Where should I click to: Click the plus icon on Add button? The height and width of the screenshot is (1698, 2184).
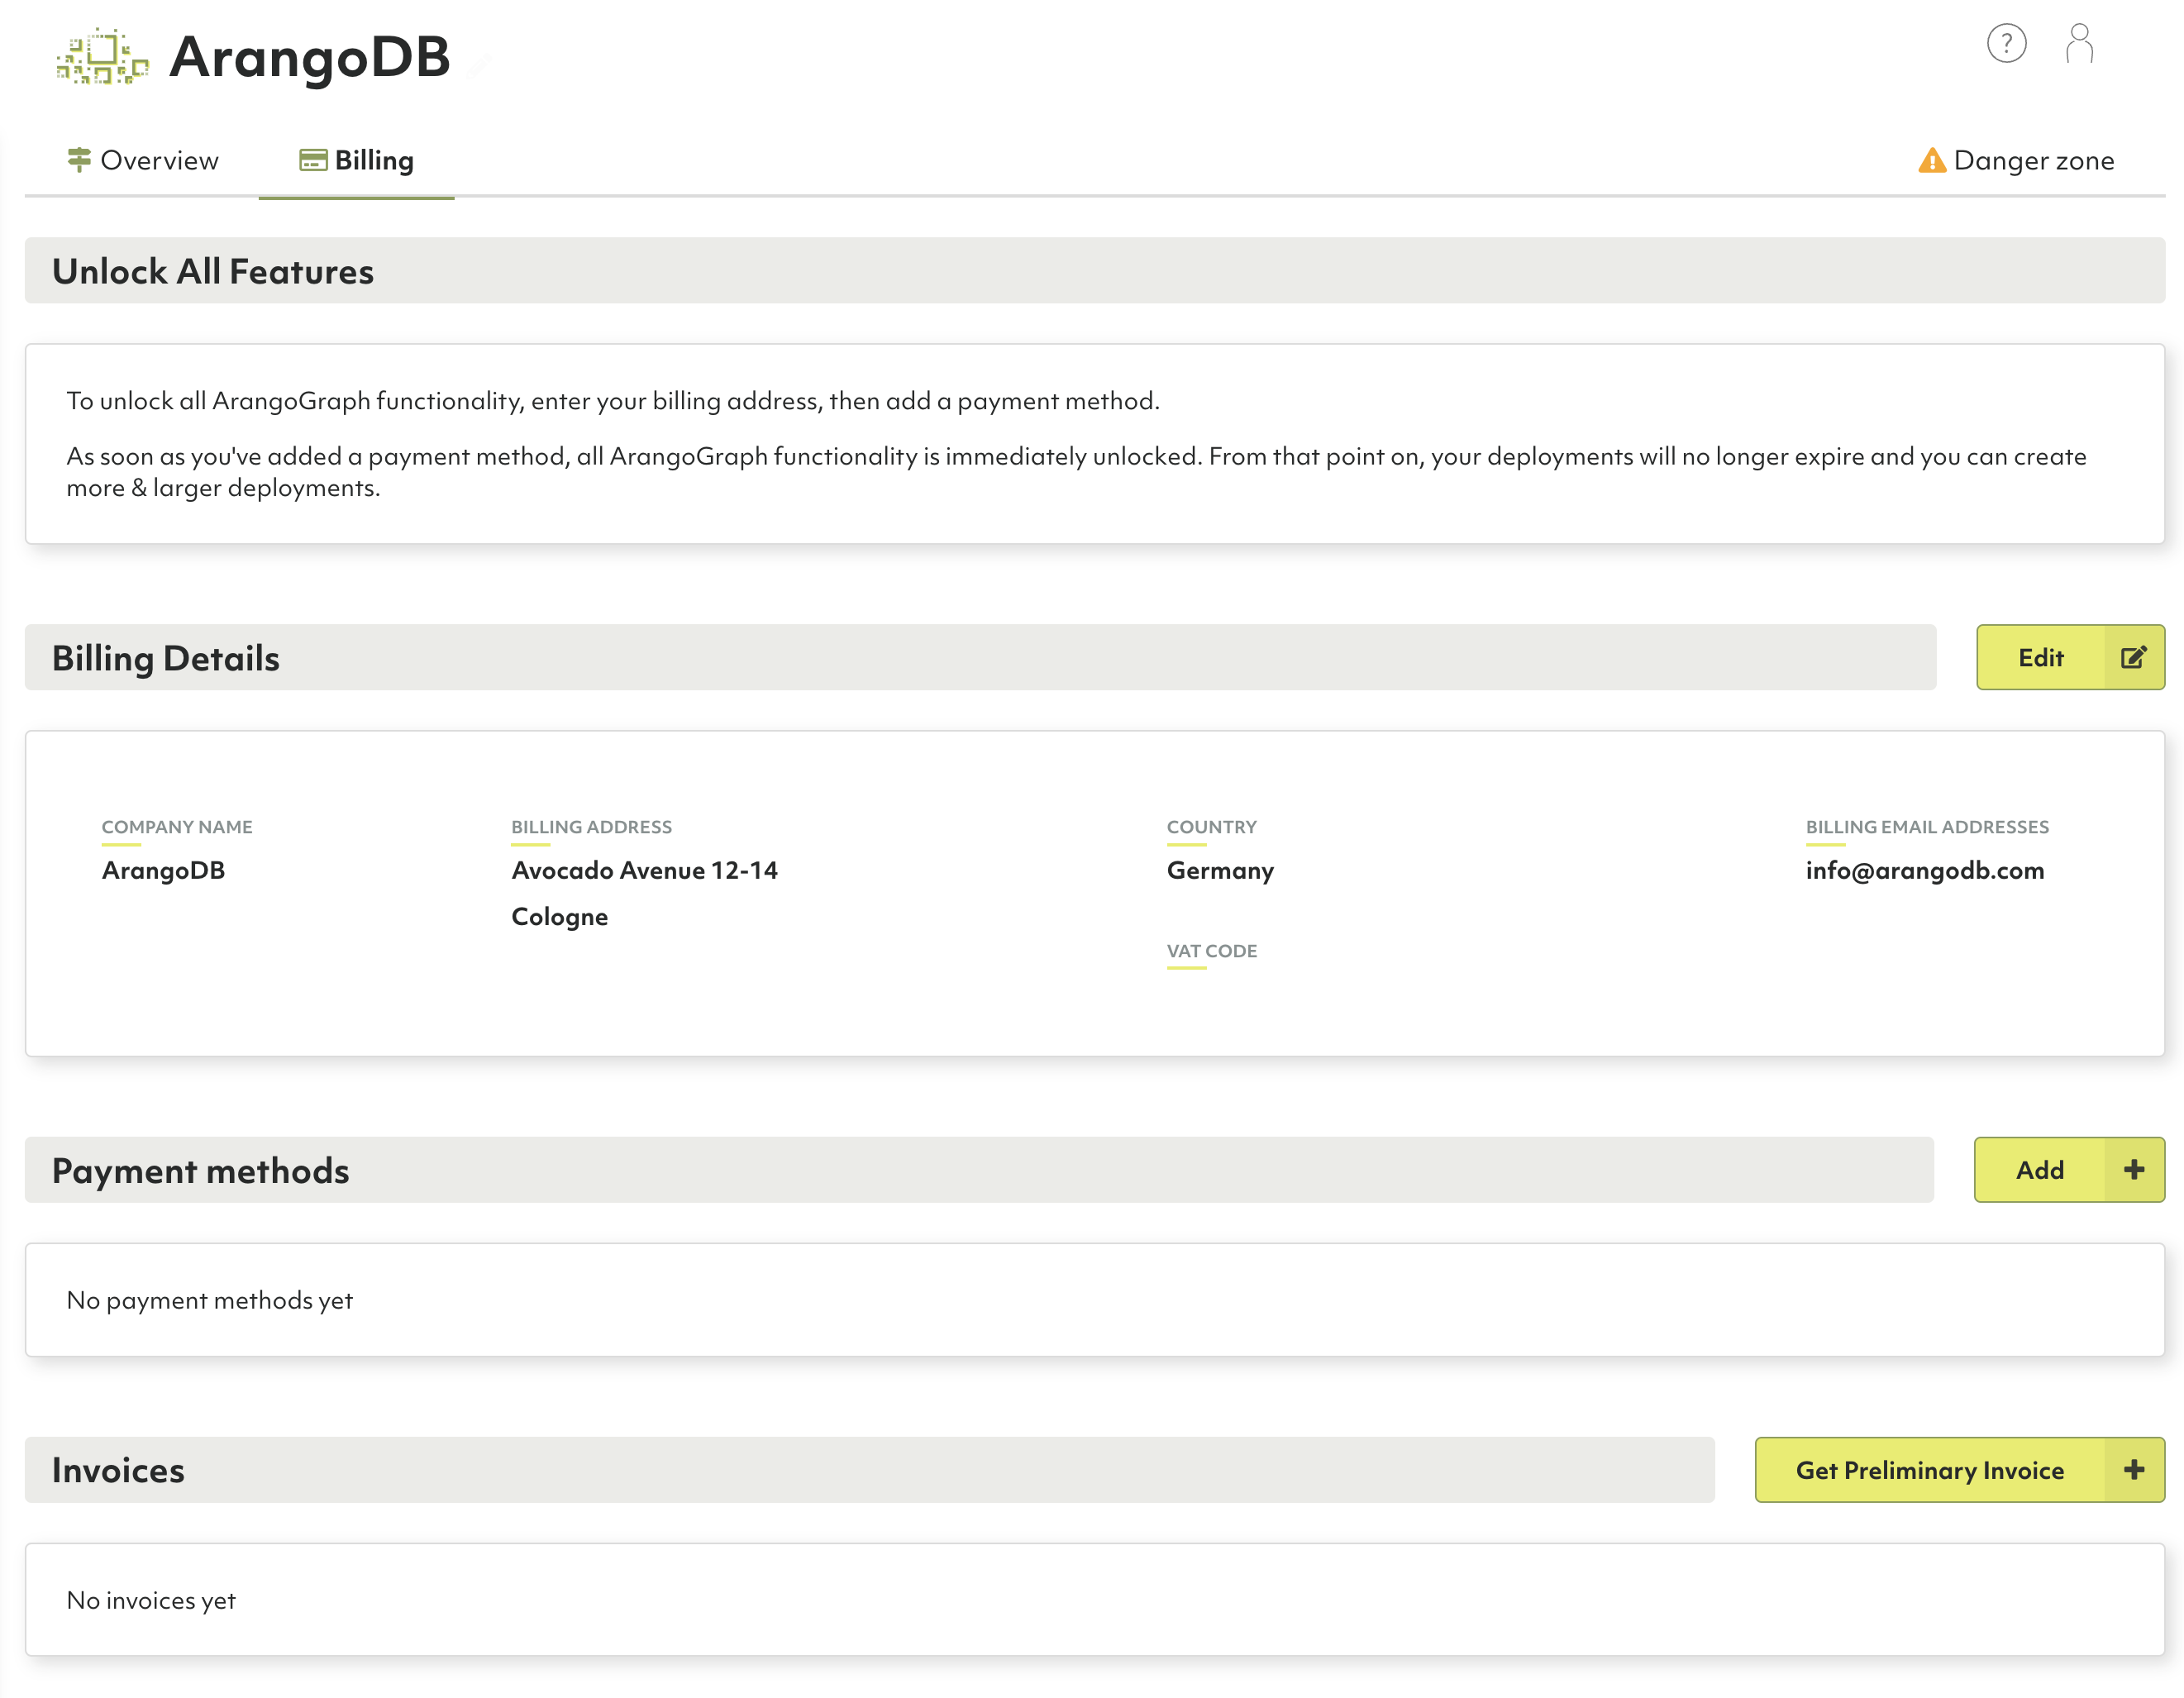click(x=2133, y=1169)
